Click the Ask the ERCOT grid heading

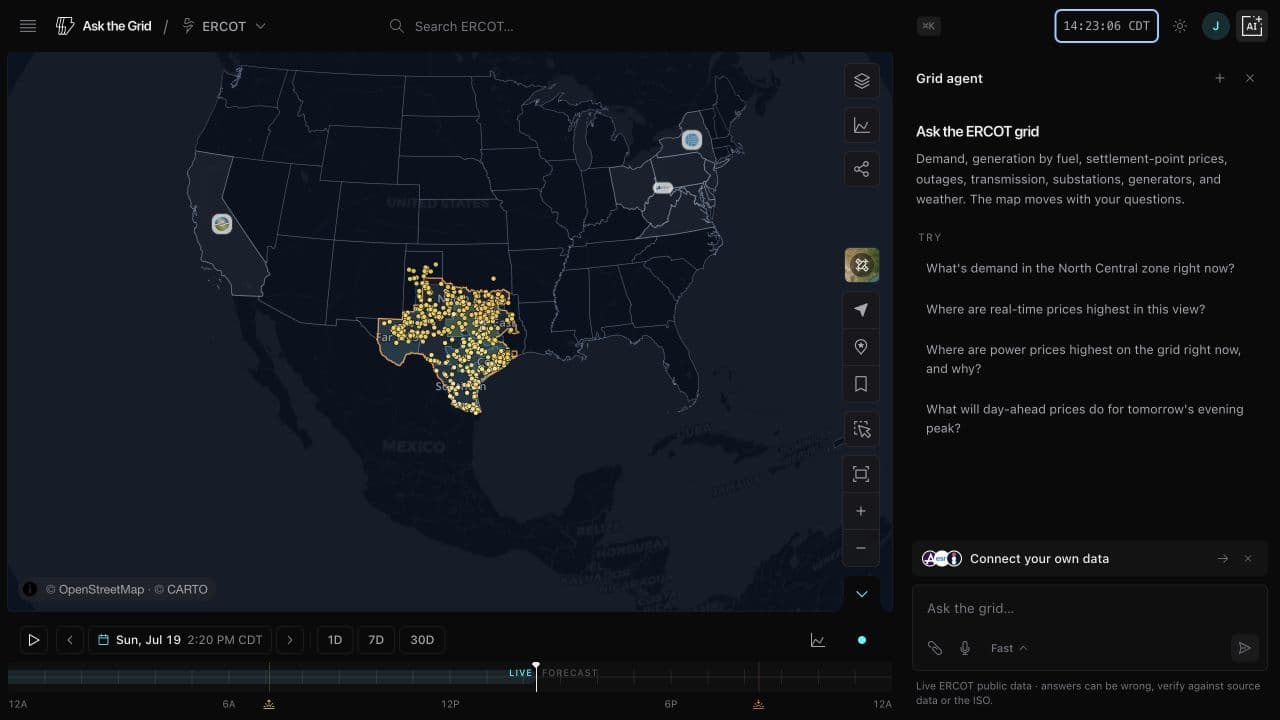tap(977, 131)
